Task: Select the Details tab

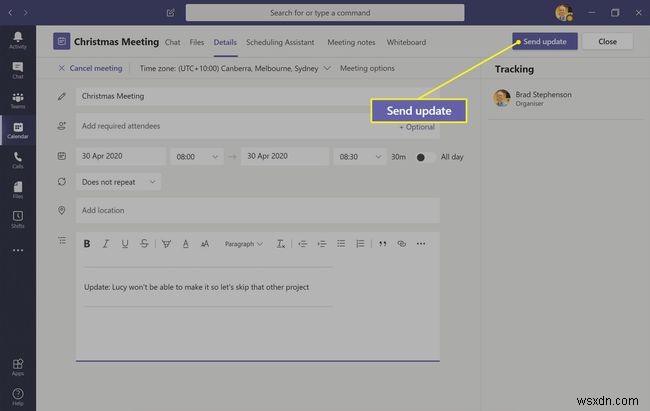Action: pyautogui.click(x=225, y=42)
